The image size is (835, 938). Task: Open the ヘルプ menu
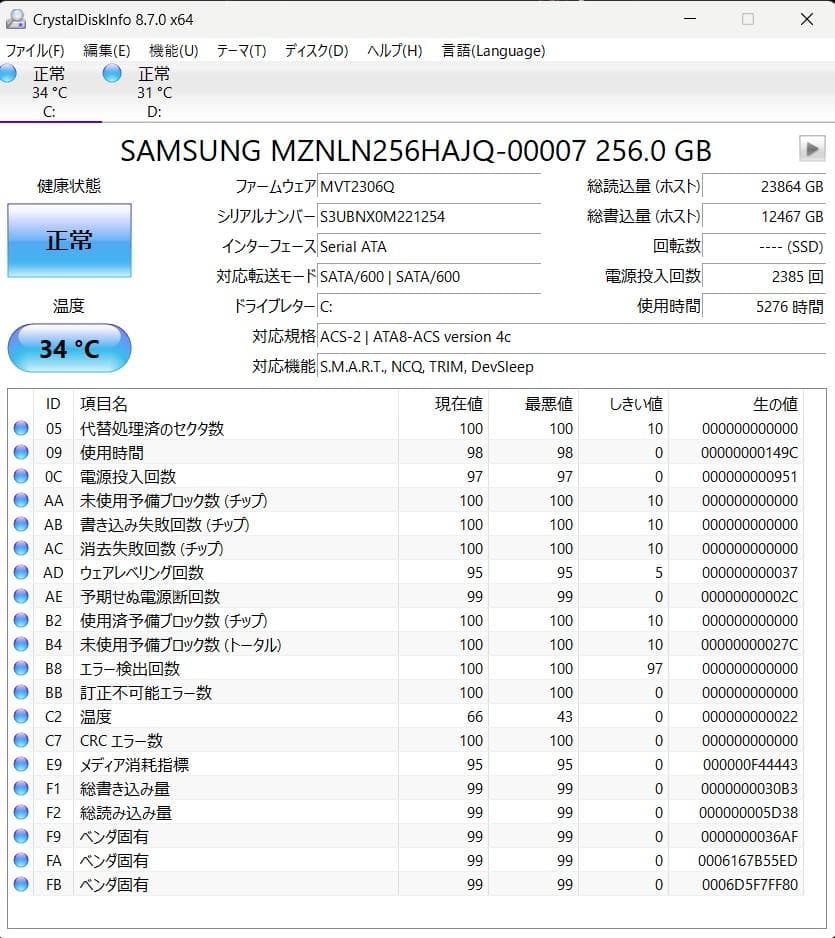coord(393,50)
